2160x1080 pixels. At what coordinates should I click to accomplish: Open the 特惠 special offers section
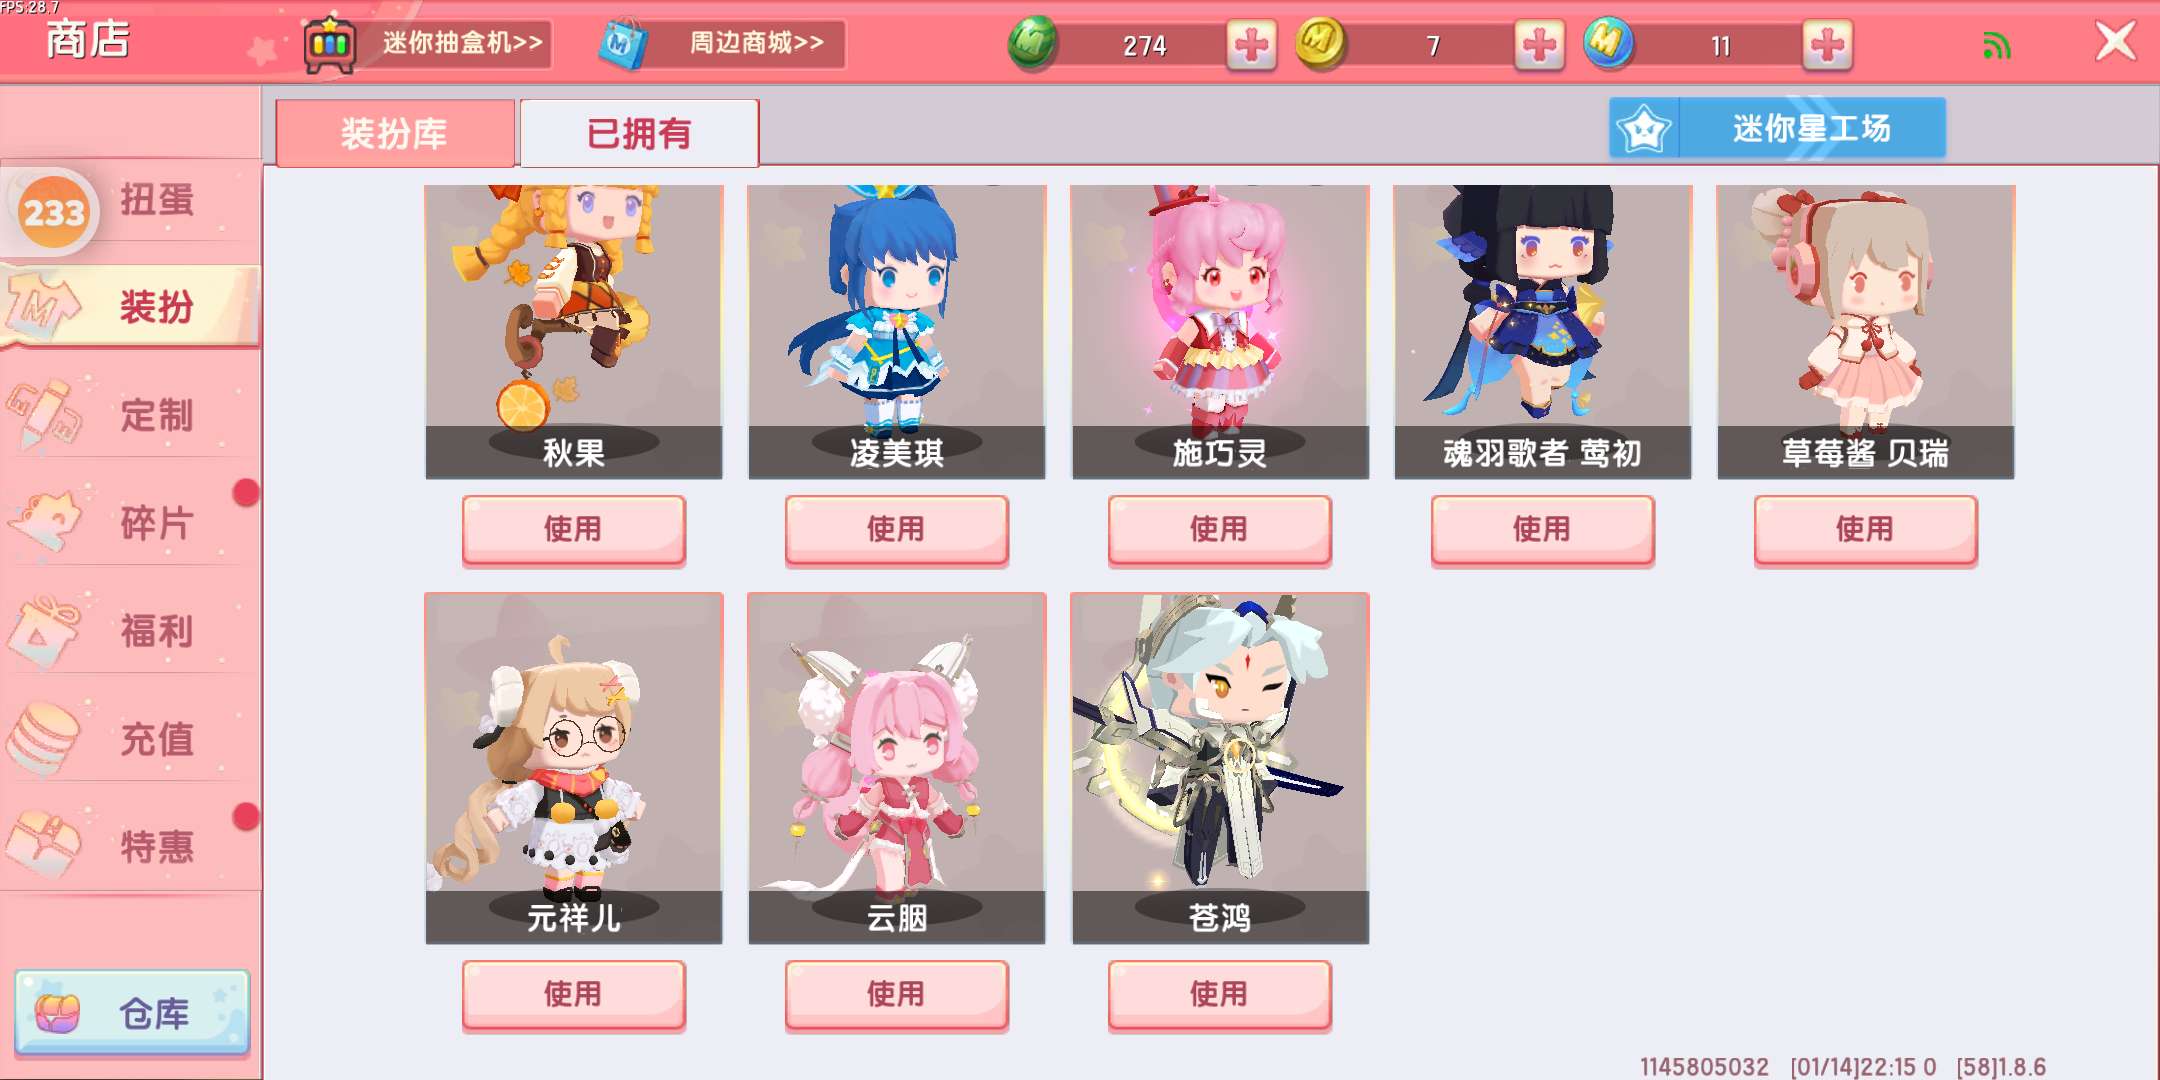[130, 846]
